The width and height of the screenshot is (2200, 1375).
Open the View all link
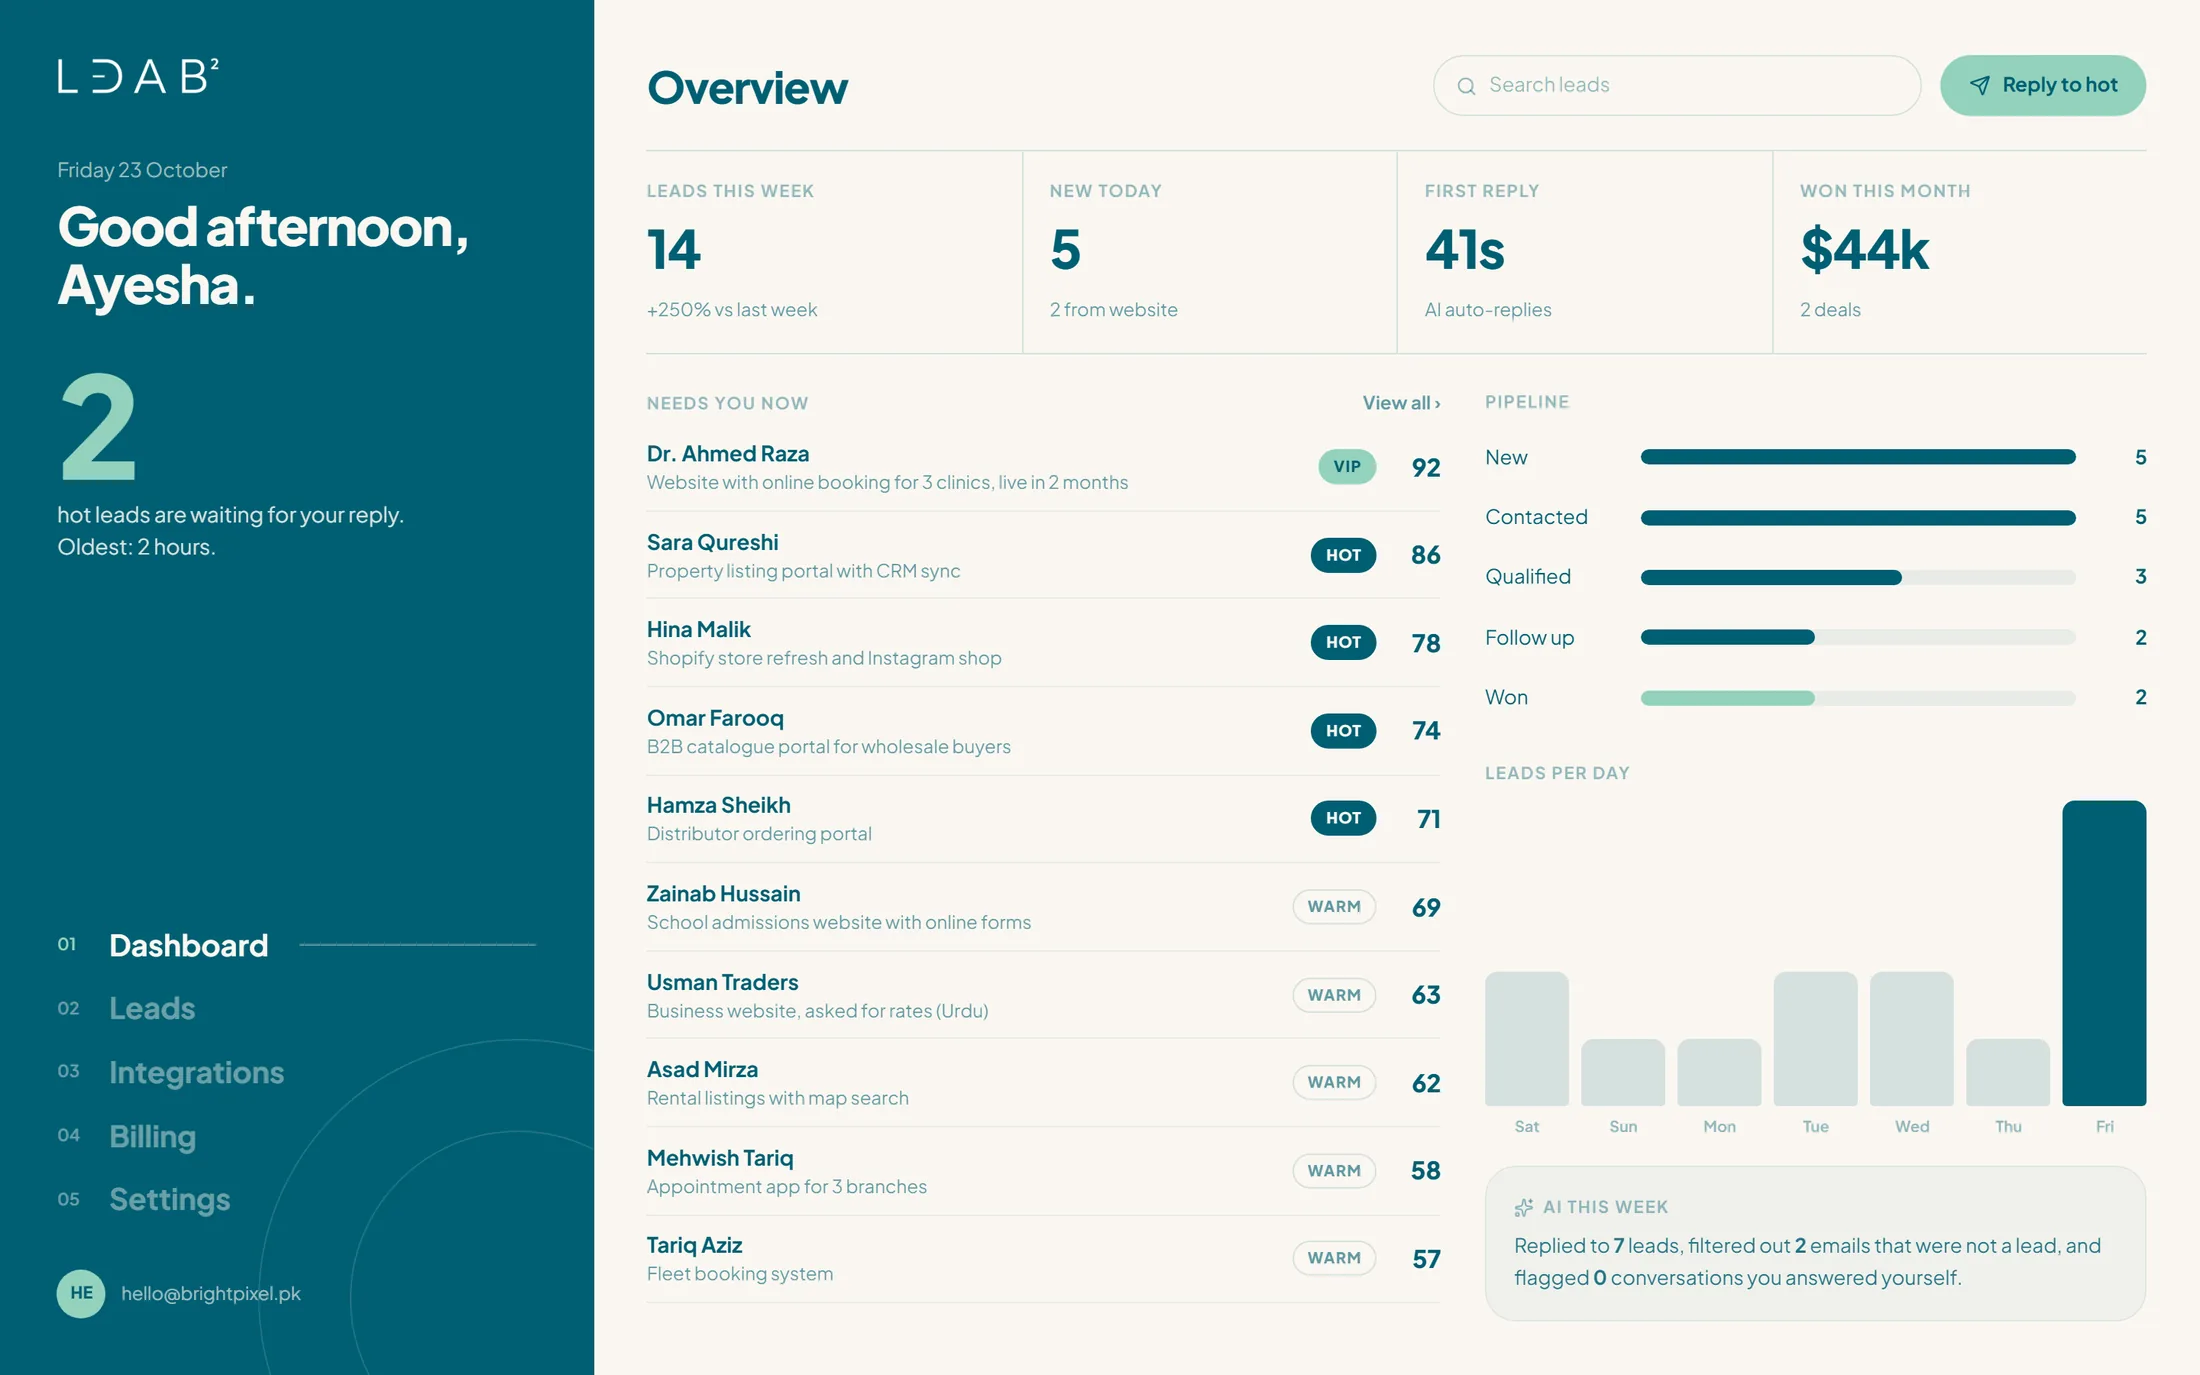click(x=1401, y=403)
